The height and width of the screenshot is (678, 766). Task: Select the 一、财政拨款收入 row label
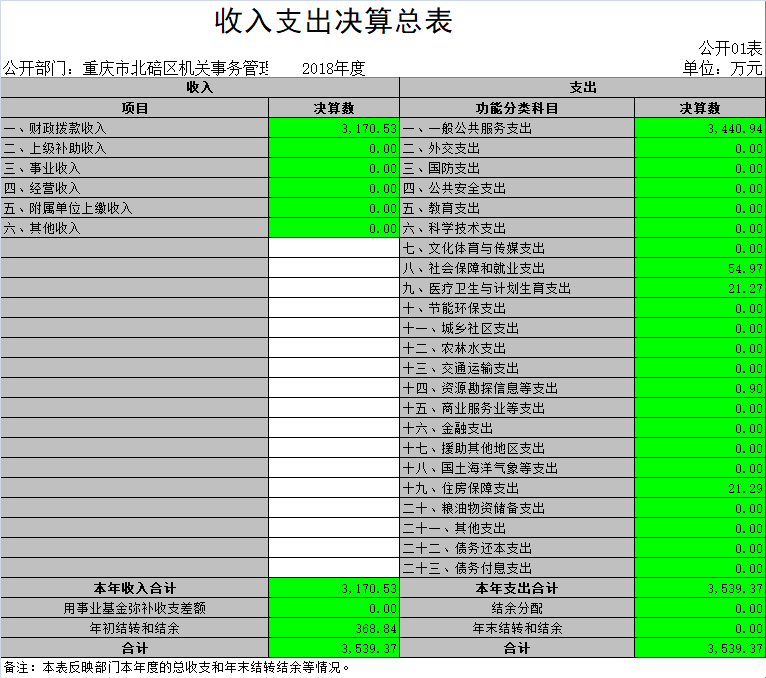pyautogui.click(x=55, y=128)
